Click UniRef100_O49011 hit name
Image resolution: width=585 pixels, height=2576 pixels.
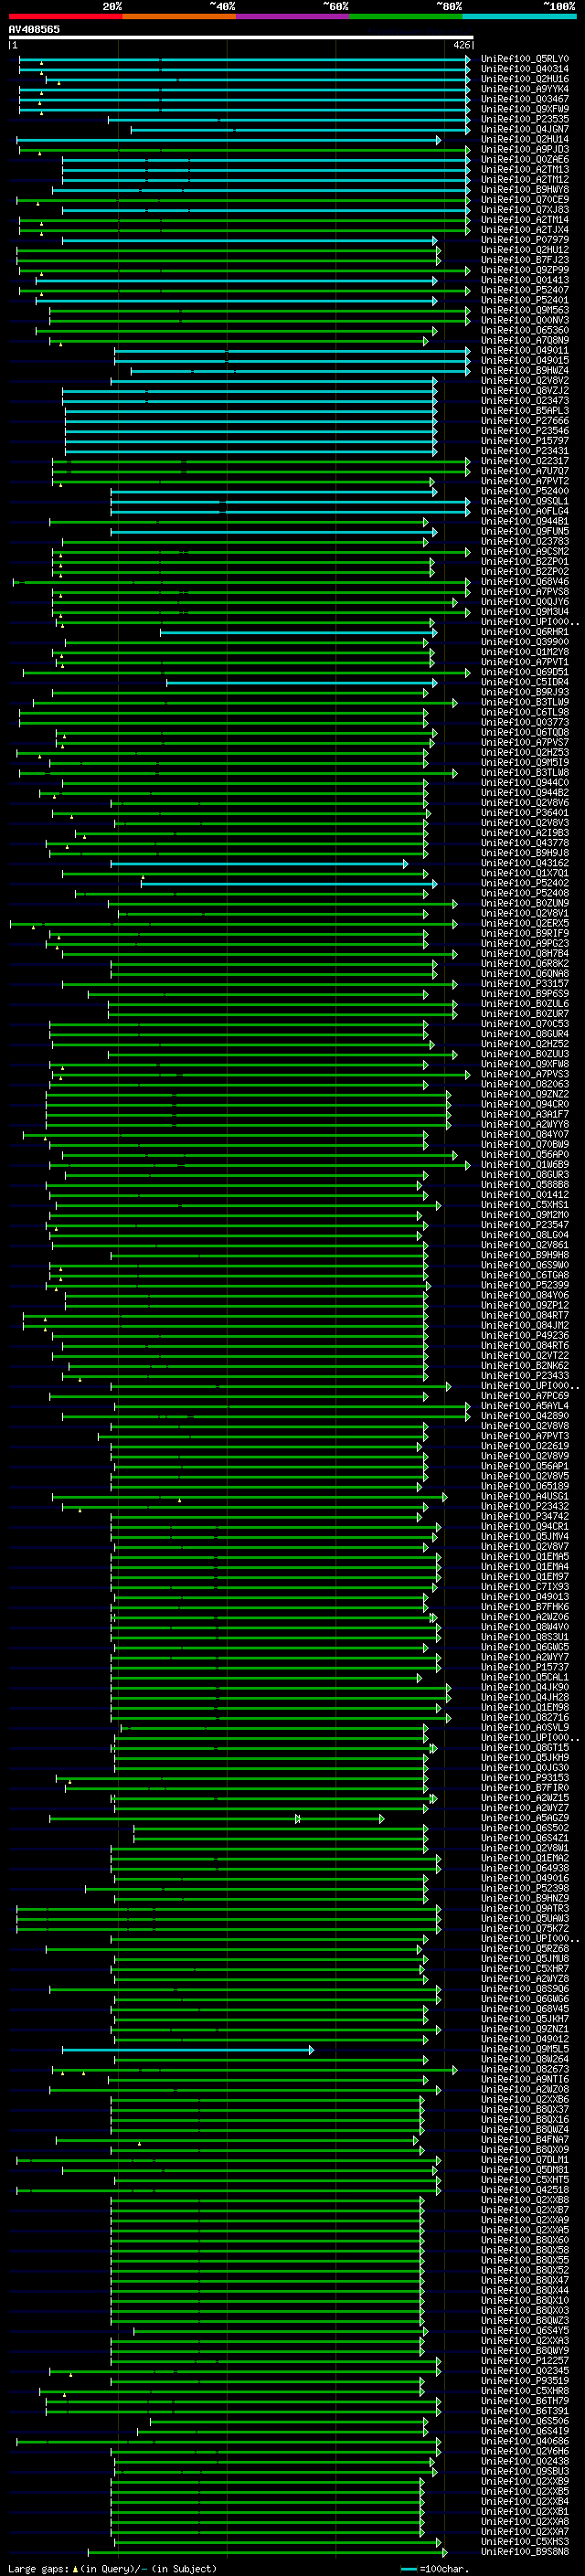(524, 351)
